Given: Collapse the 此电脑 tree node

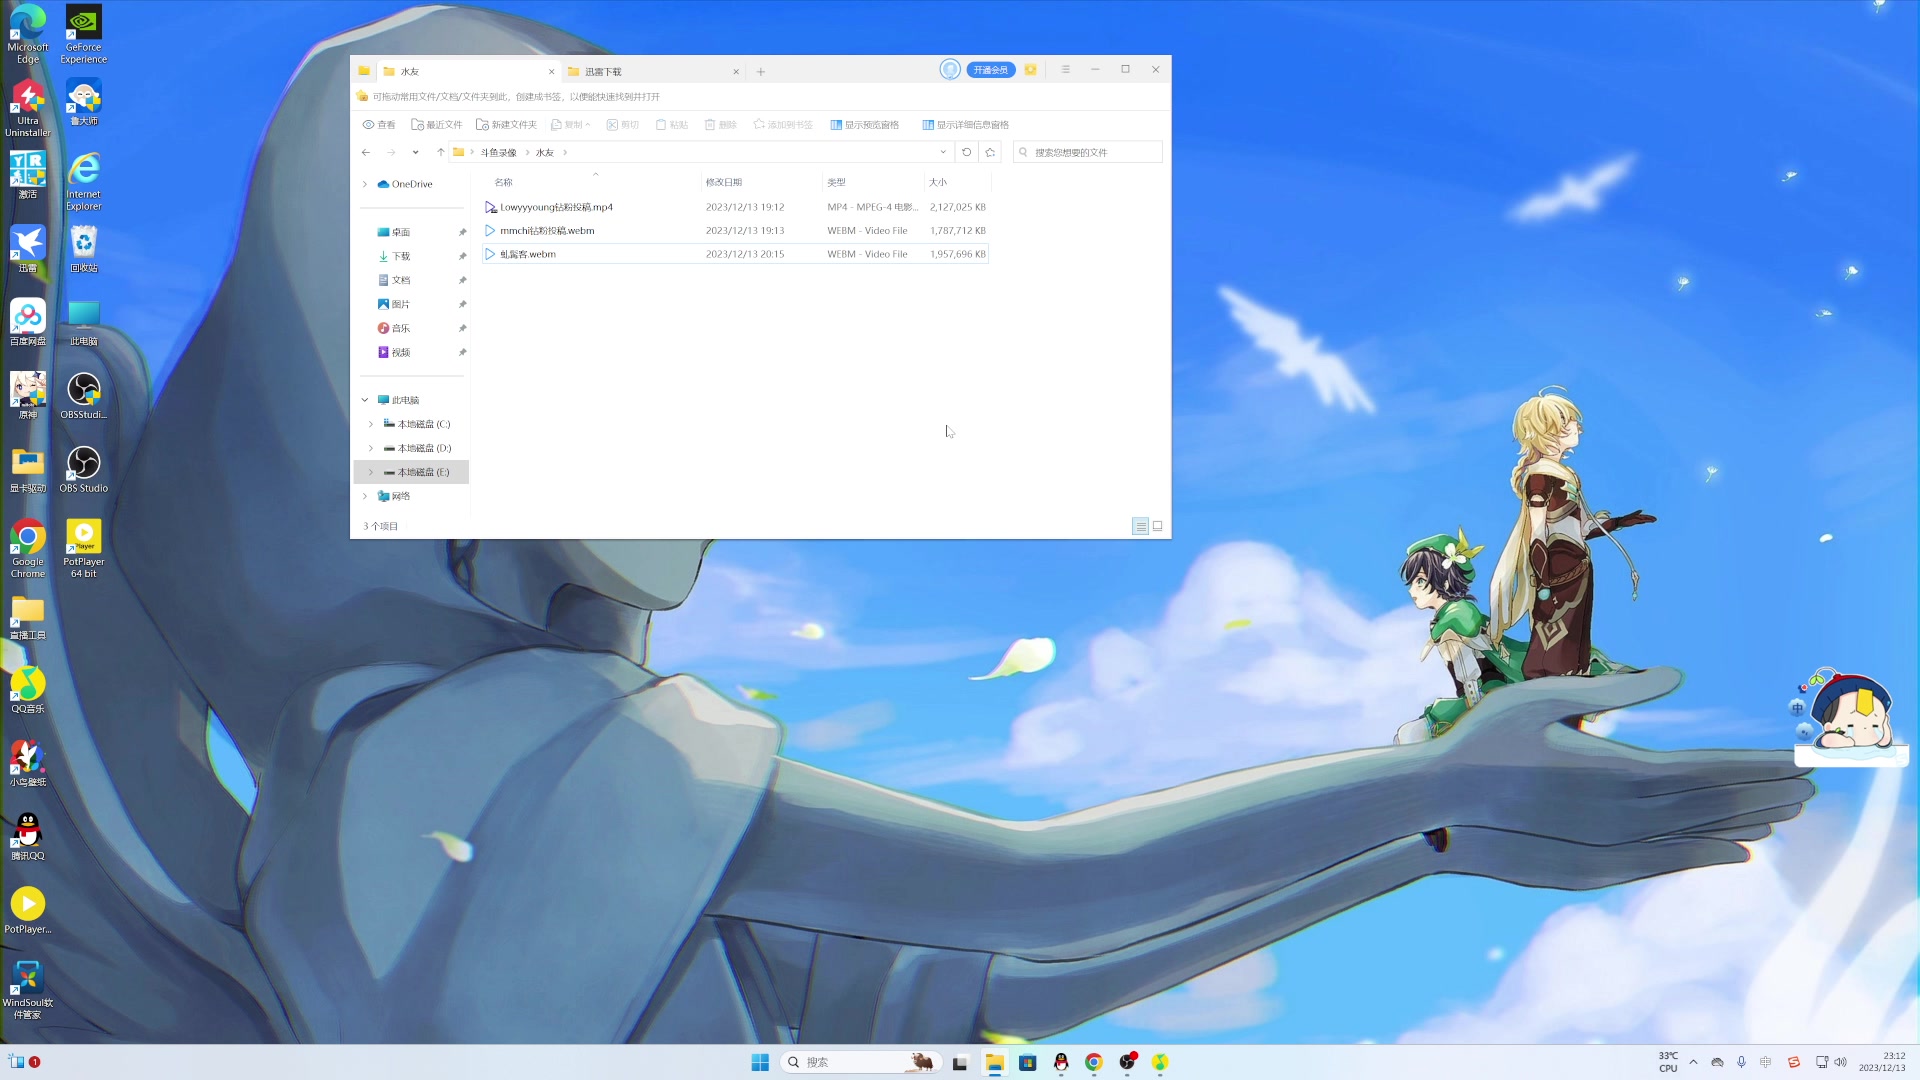Looking at the screenshot, I should [x=365, y=400].
